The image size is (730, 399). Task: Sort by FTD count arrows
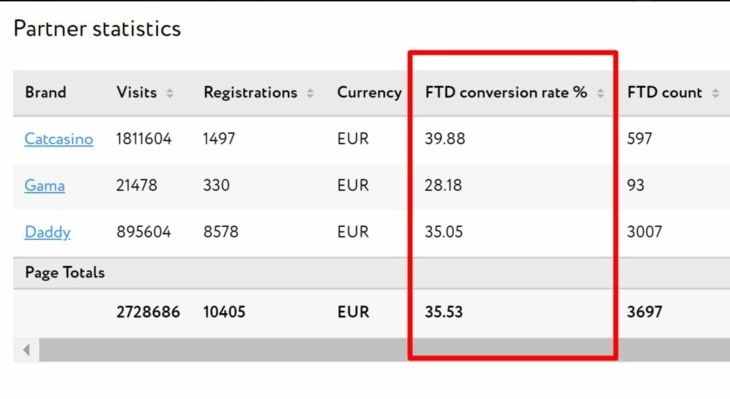[x=716, y=93]
